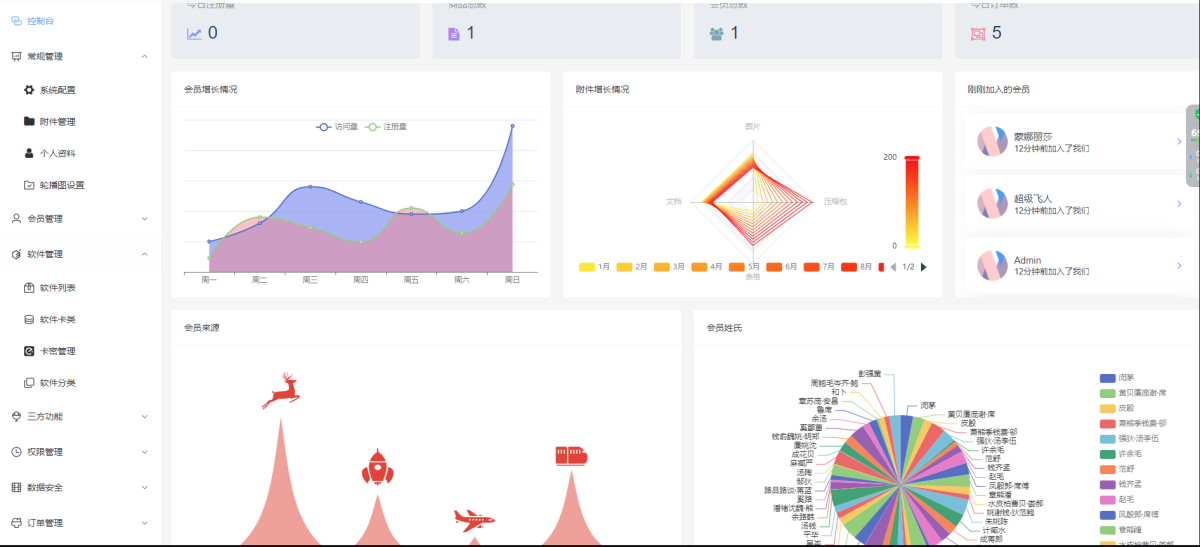Toggle the 访问量 legend series
The image size is (1200, 547).
[336, 127]
